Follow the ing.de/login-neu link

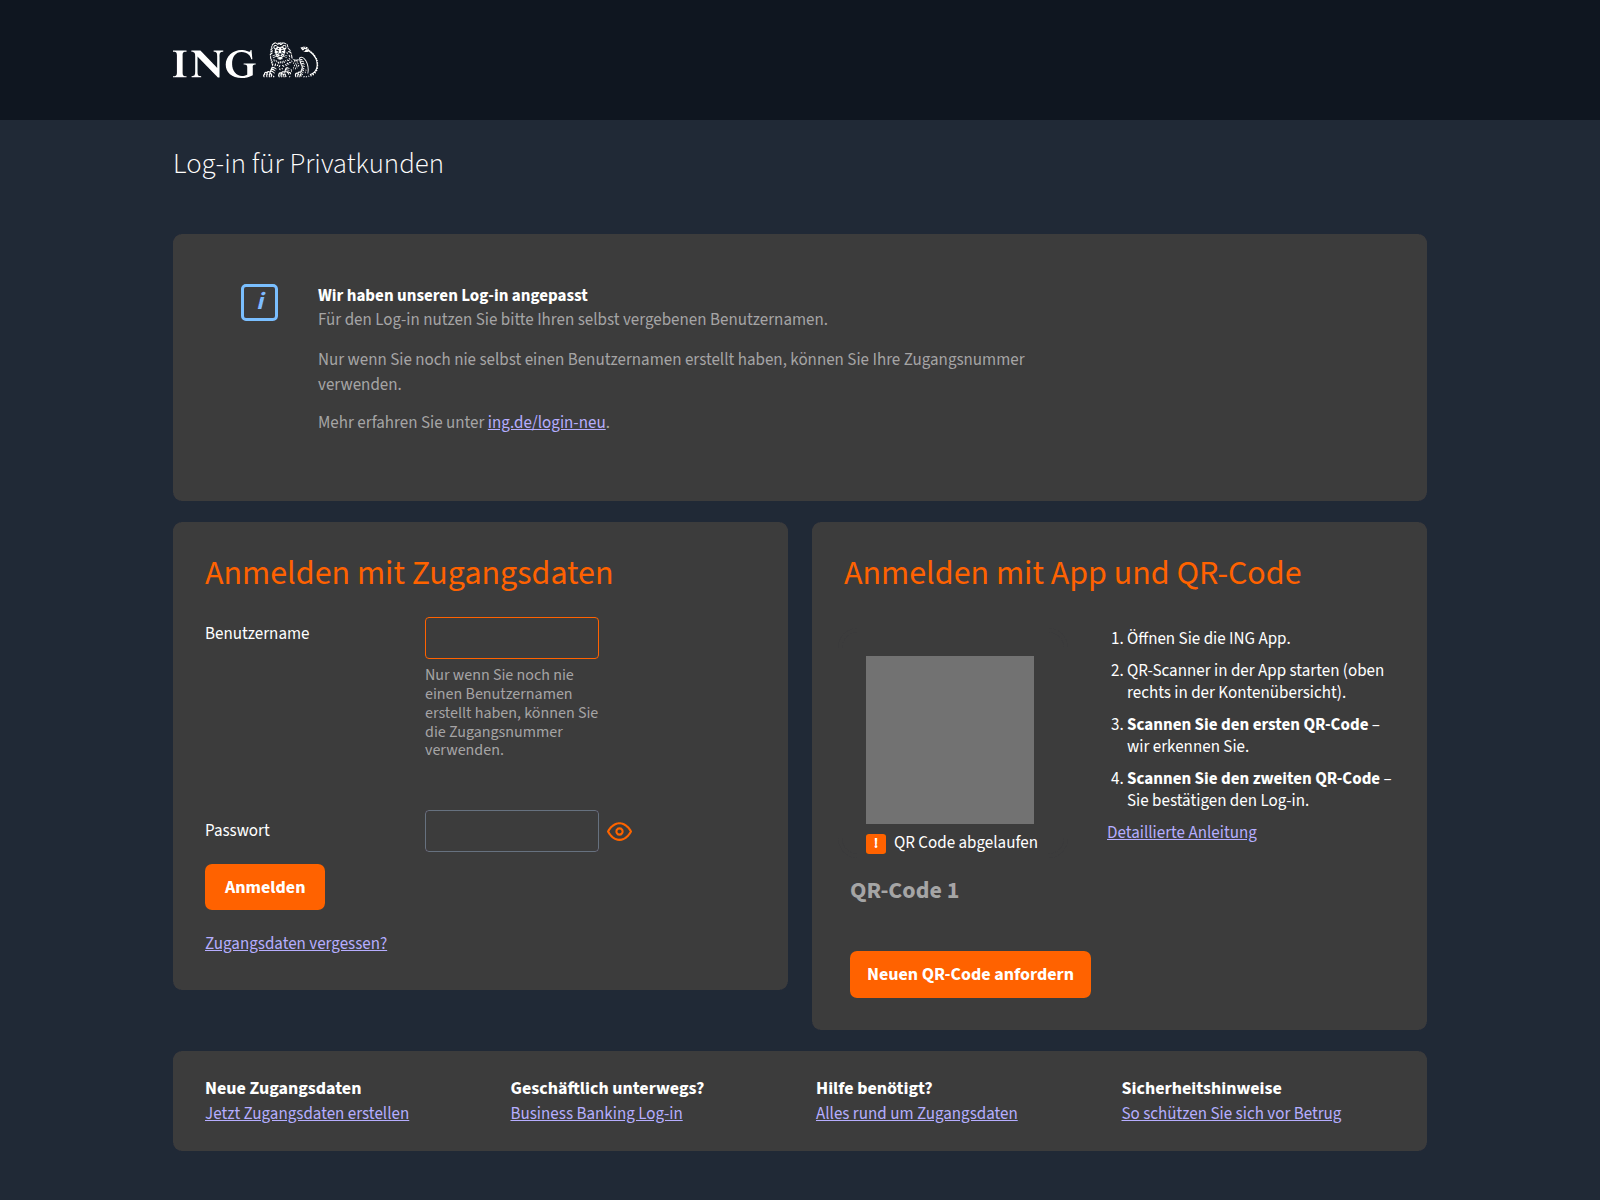click(x=547, y=422)
